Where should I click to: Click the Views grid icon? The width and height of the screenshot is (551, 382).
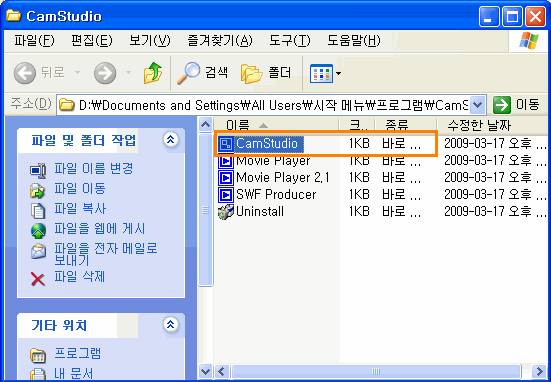coord(321,73)
